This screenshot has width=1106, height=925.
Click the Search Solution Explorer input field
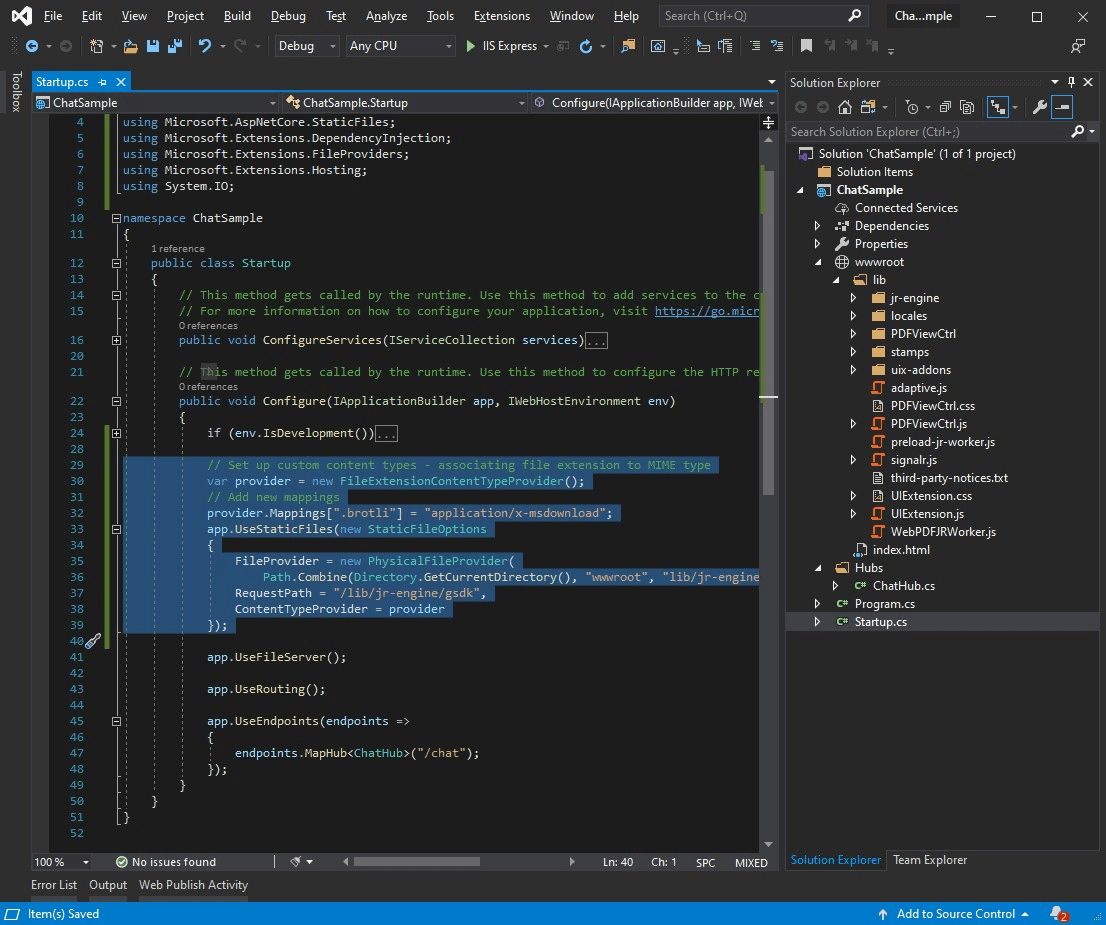(x=928, y=132)
